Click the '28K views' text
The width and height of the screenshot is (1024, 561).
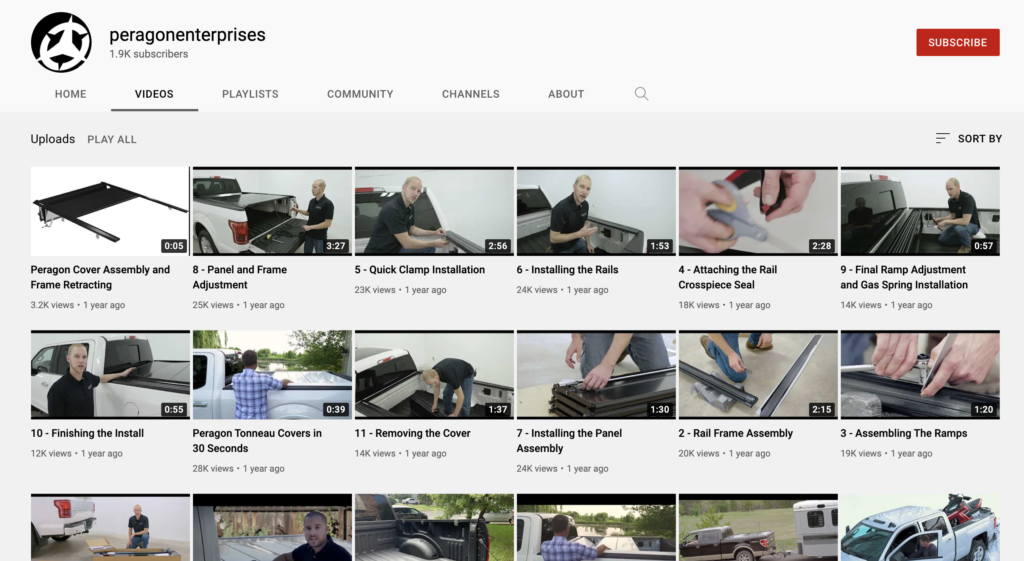point(213,468)
